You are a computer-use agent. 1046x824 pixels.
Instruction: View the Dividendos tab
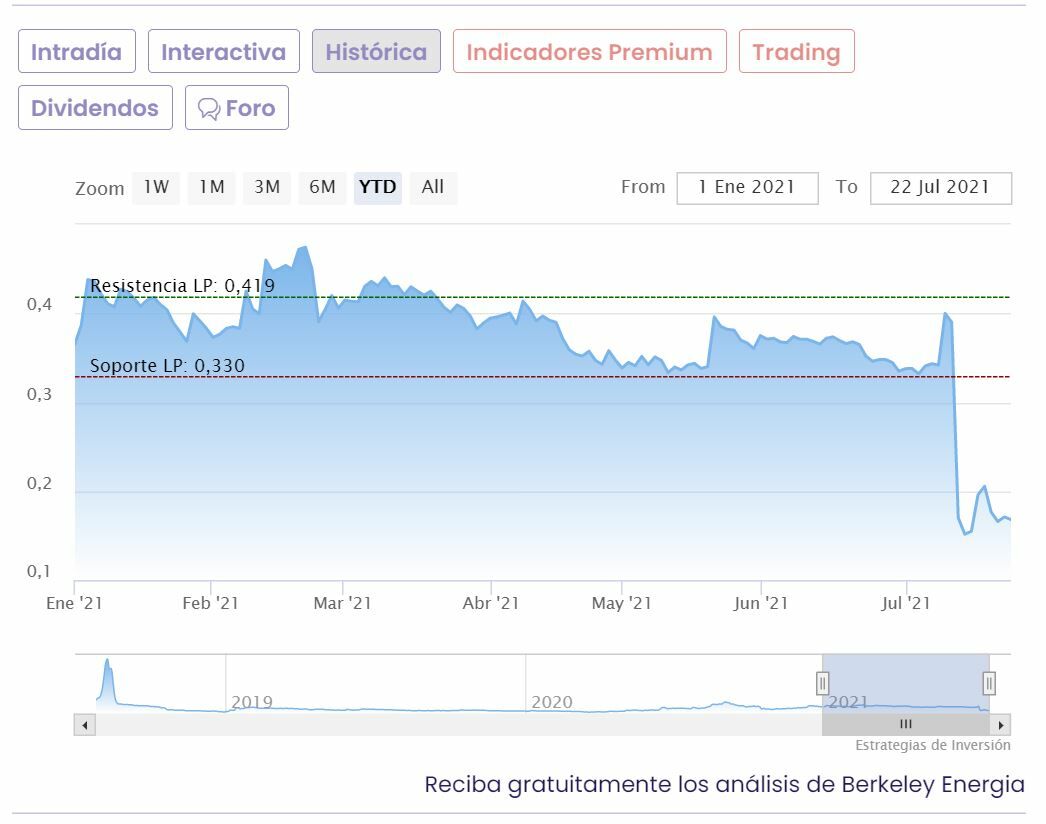tap(95, 108)
